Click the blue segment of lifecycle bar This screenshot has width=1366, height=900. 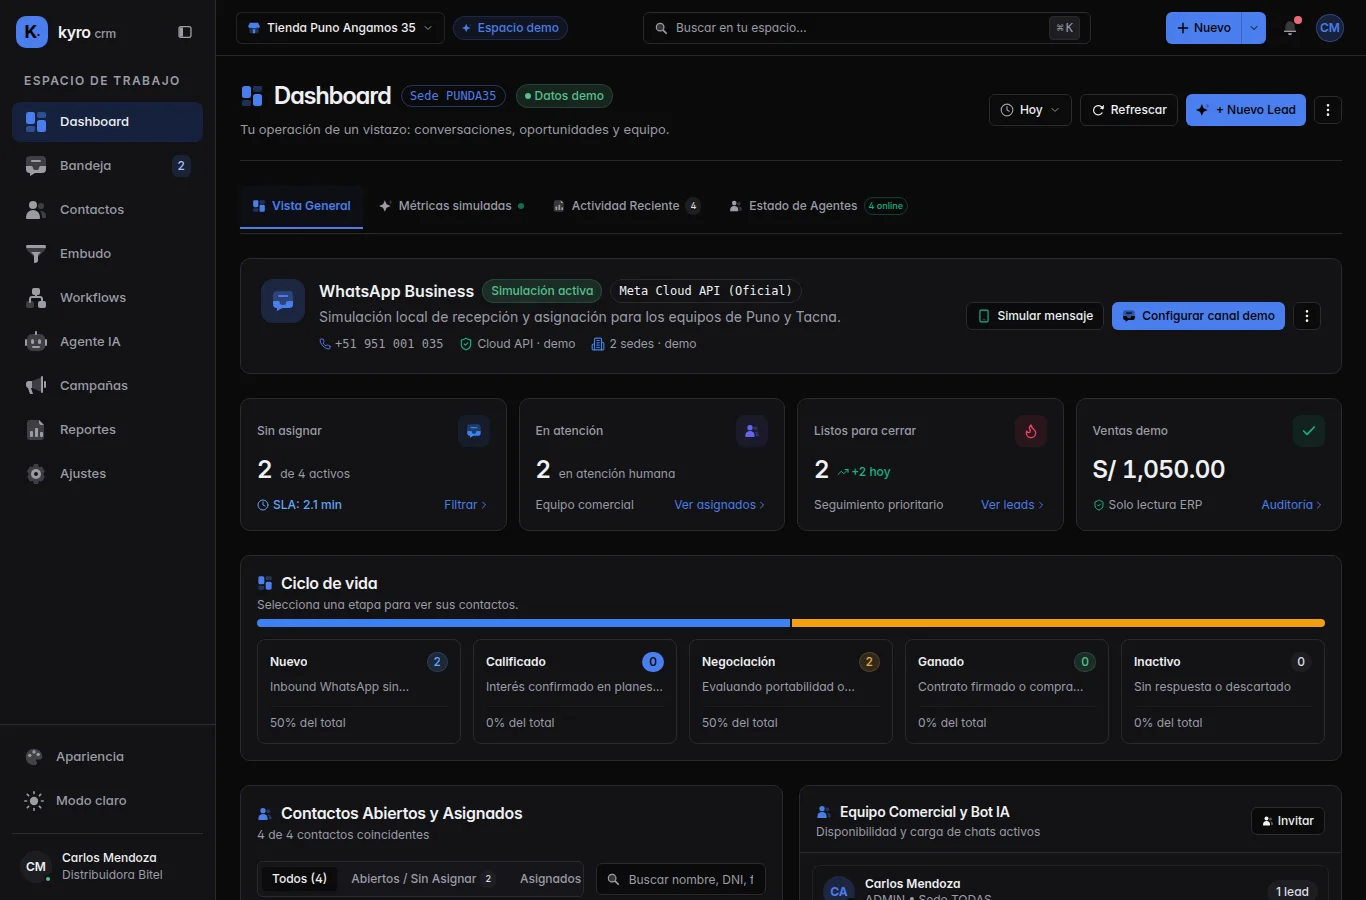[523, 623]
